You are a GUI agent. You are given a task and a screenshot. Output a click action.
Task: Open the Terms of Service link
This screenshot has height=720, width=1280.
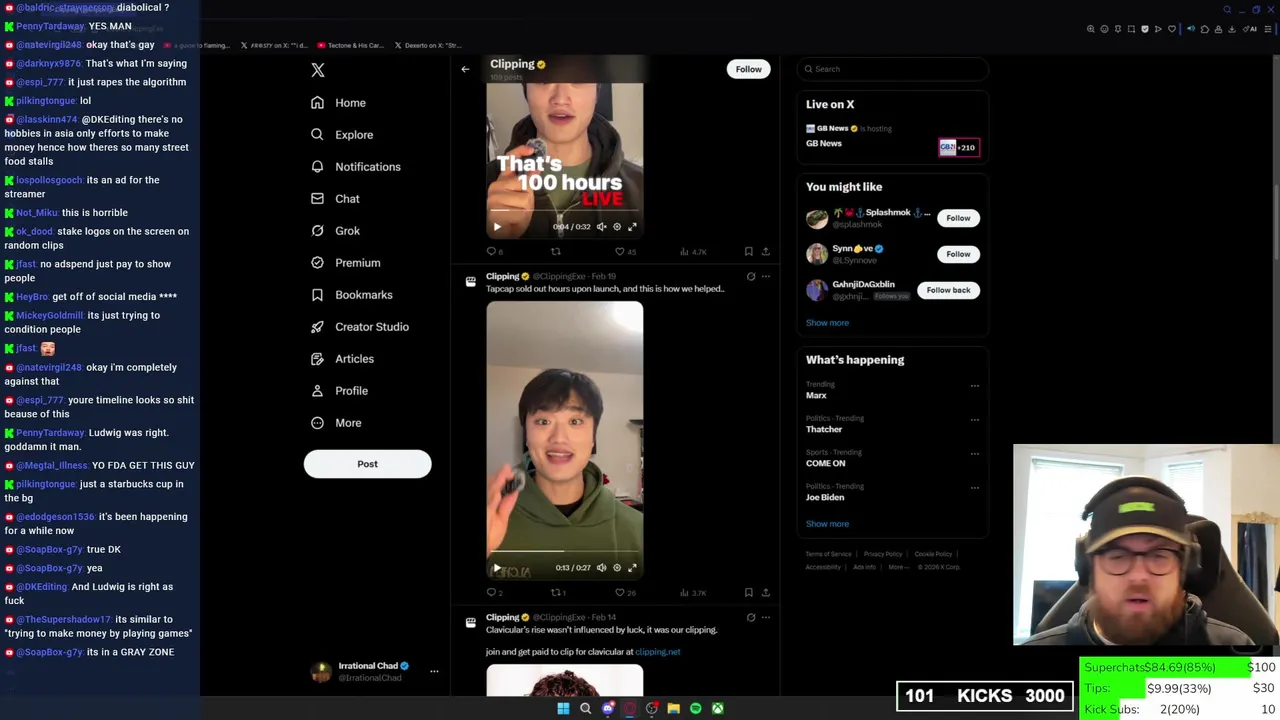[829, 554]
